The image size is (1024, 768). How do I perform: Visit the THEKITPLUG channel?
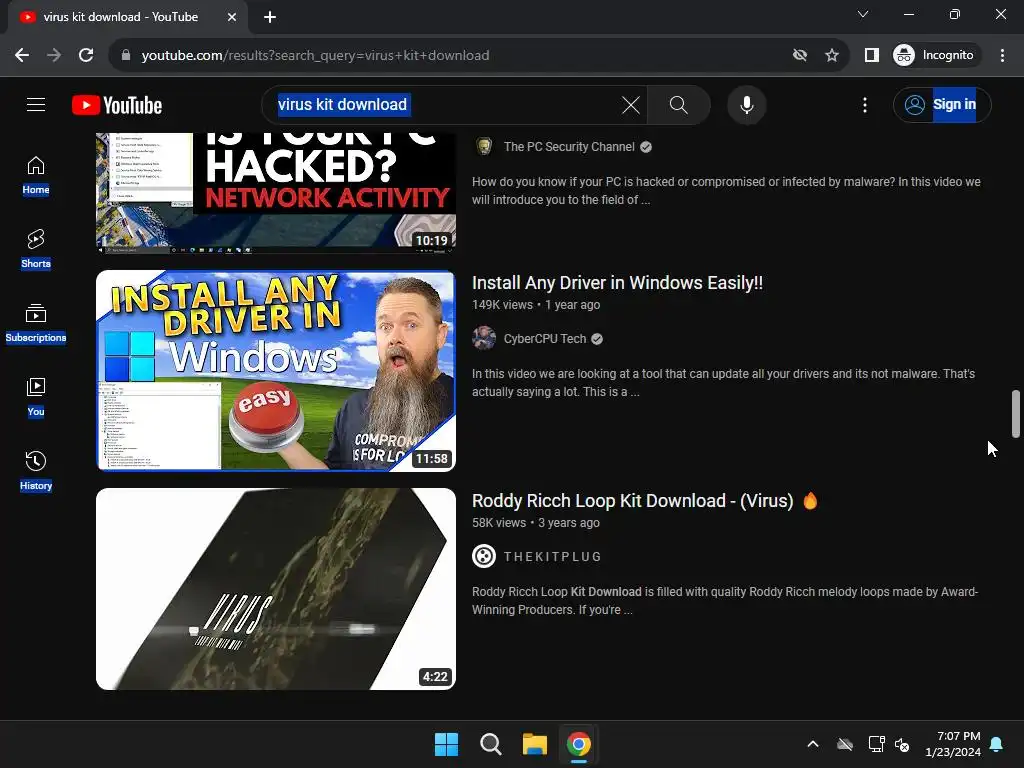pos(552,556)
